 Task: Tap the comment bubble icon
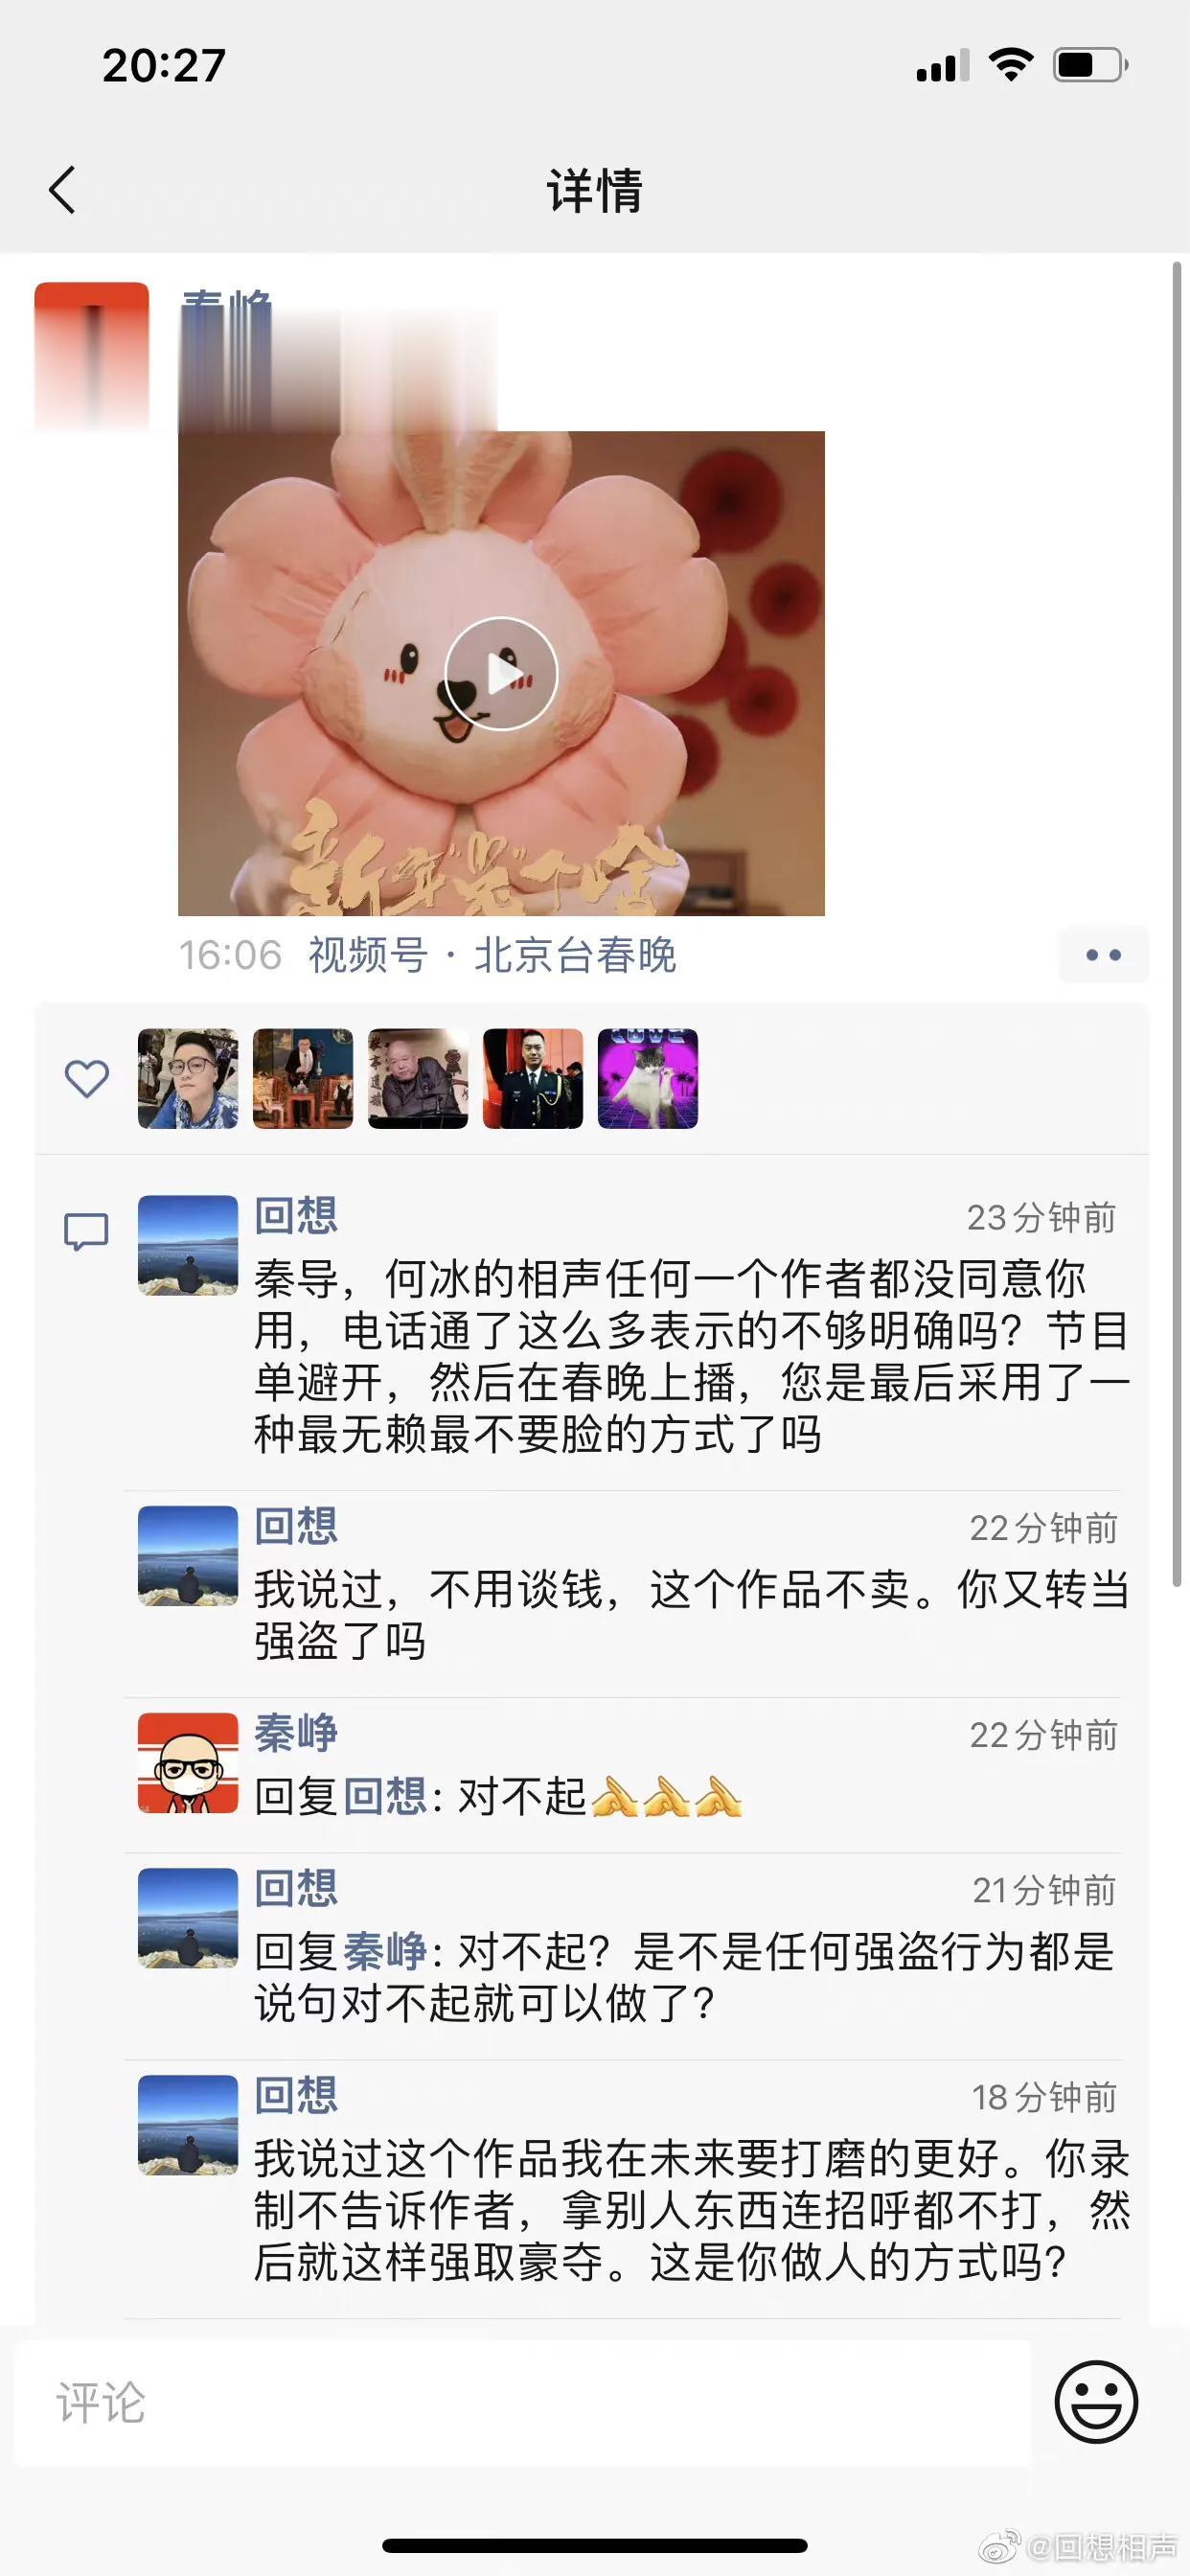pyautogui.click(x=87, y=1231)
